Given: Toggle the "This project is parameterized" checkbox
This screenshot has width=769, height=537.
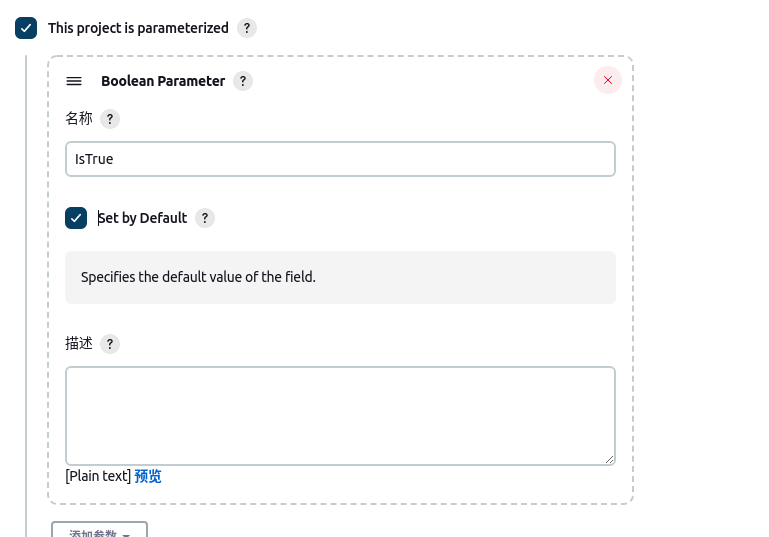Looking at the screenshot, I should point(26,28).
